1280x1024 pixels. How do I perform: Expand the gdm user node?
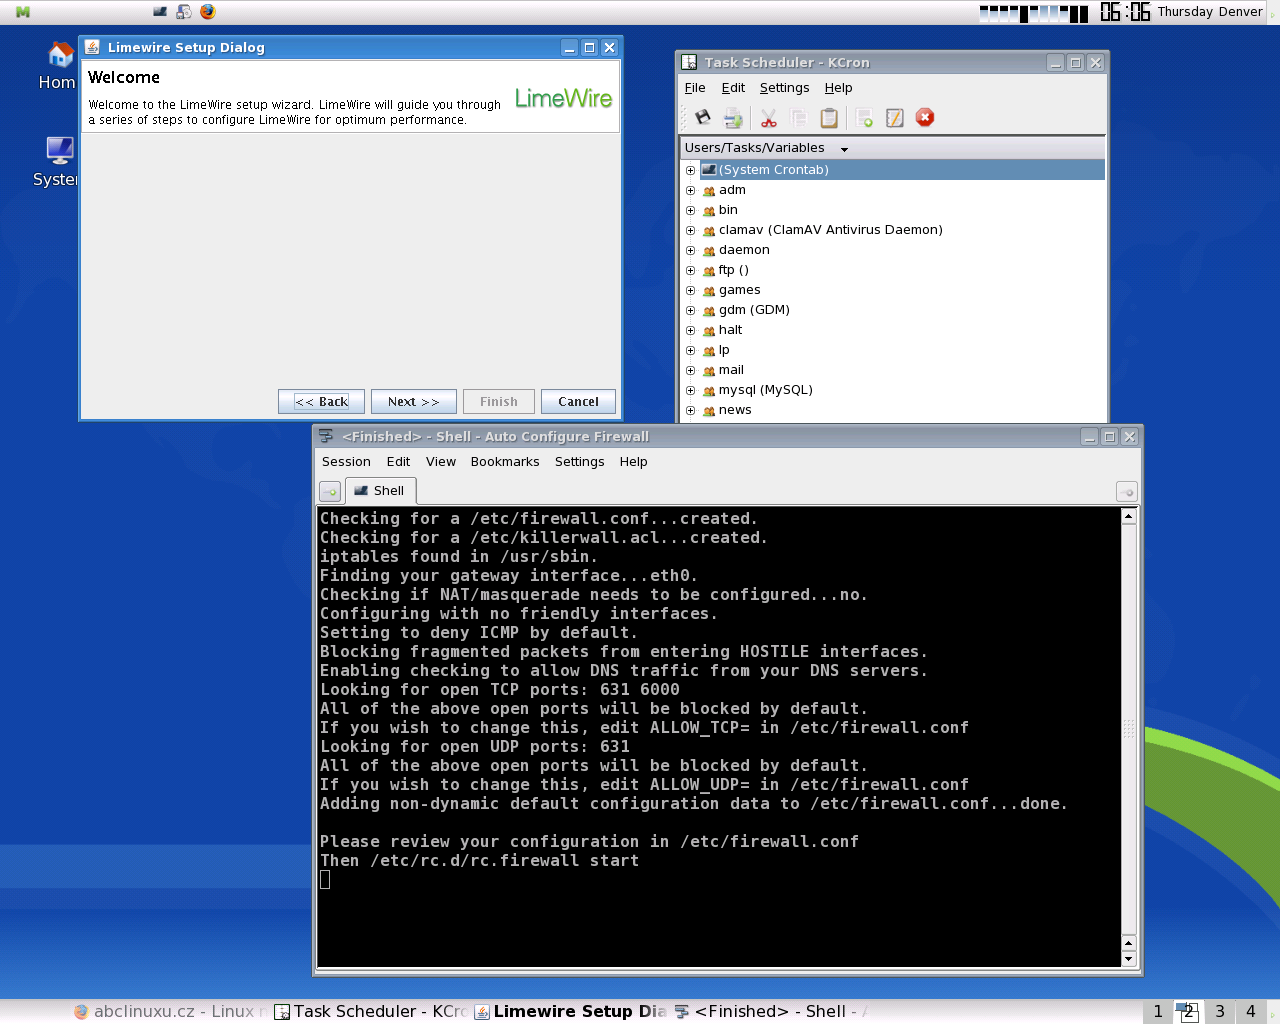[x=690, y=310]
